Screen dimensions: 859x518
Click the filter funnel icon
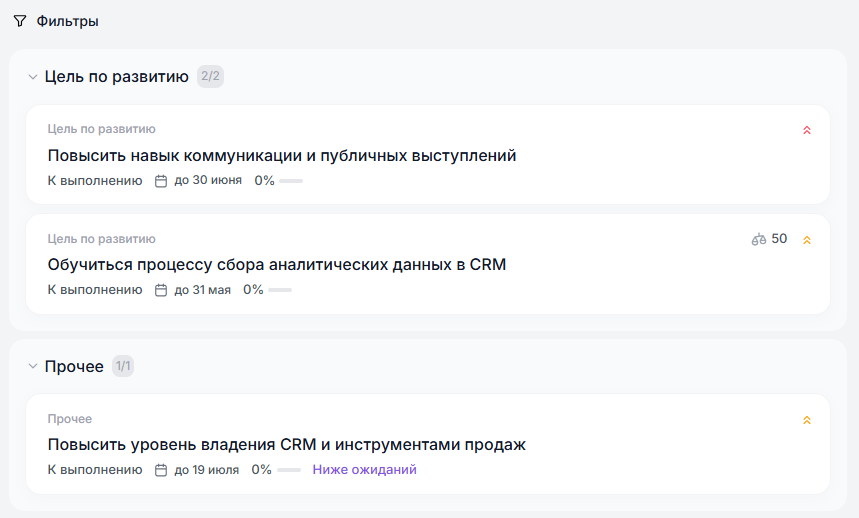20,21
